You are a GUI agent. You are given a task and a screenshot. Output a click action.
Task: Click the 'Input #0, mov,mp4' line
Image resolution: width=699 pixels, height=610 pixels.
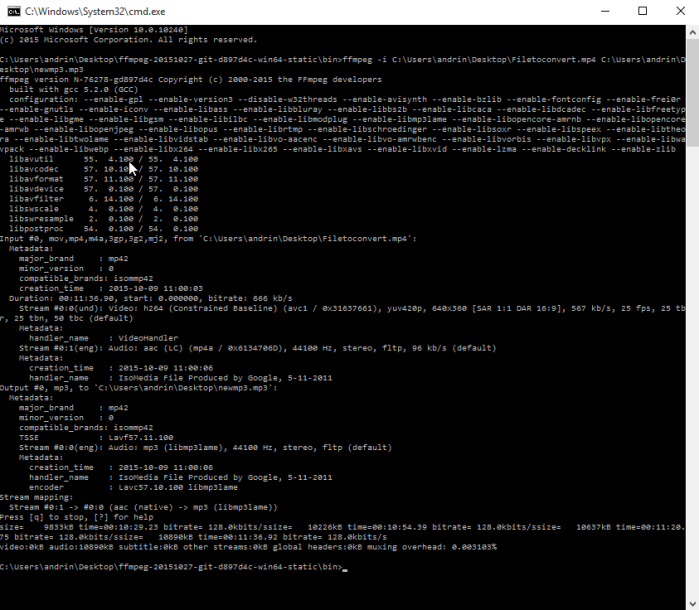click(208, 239)
